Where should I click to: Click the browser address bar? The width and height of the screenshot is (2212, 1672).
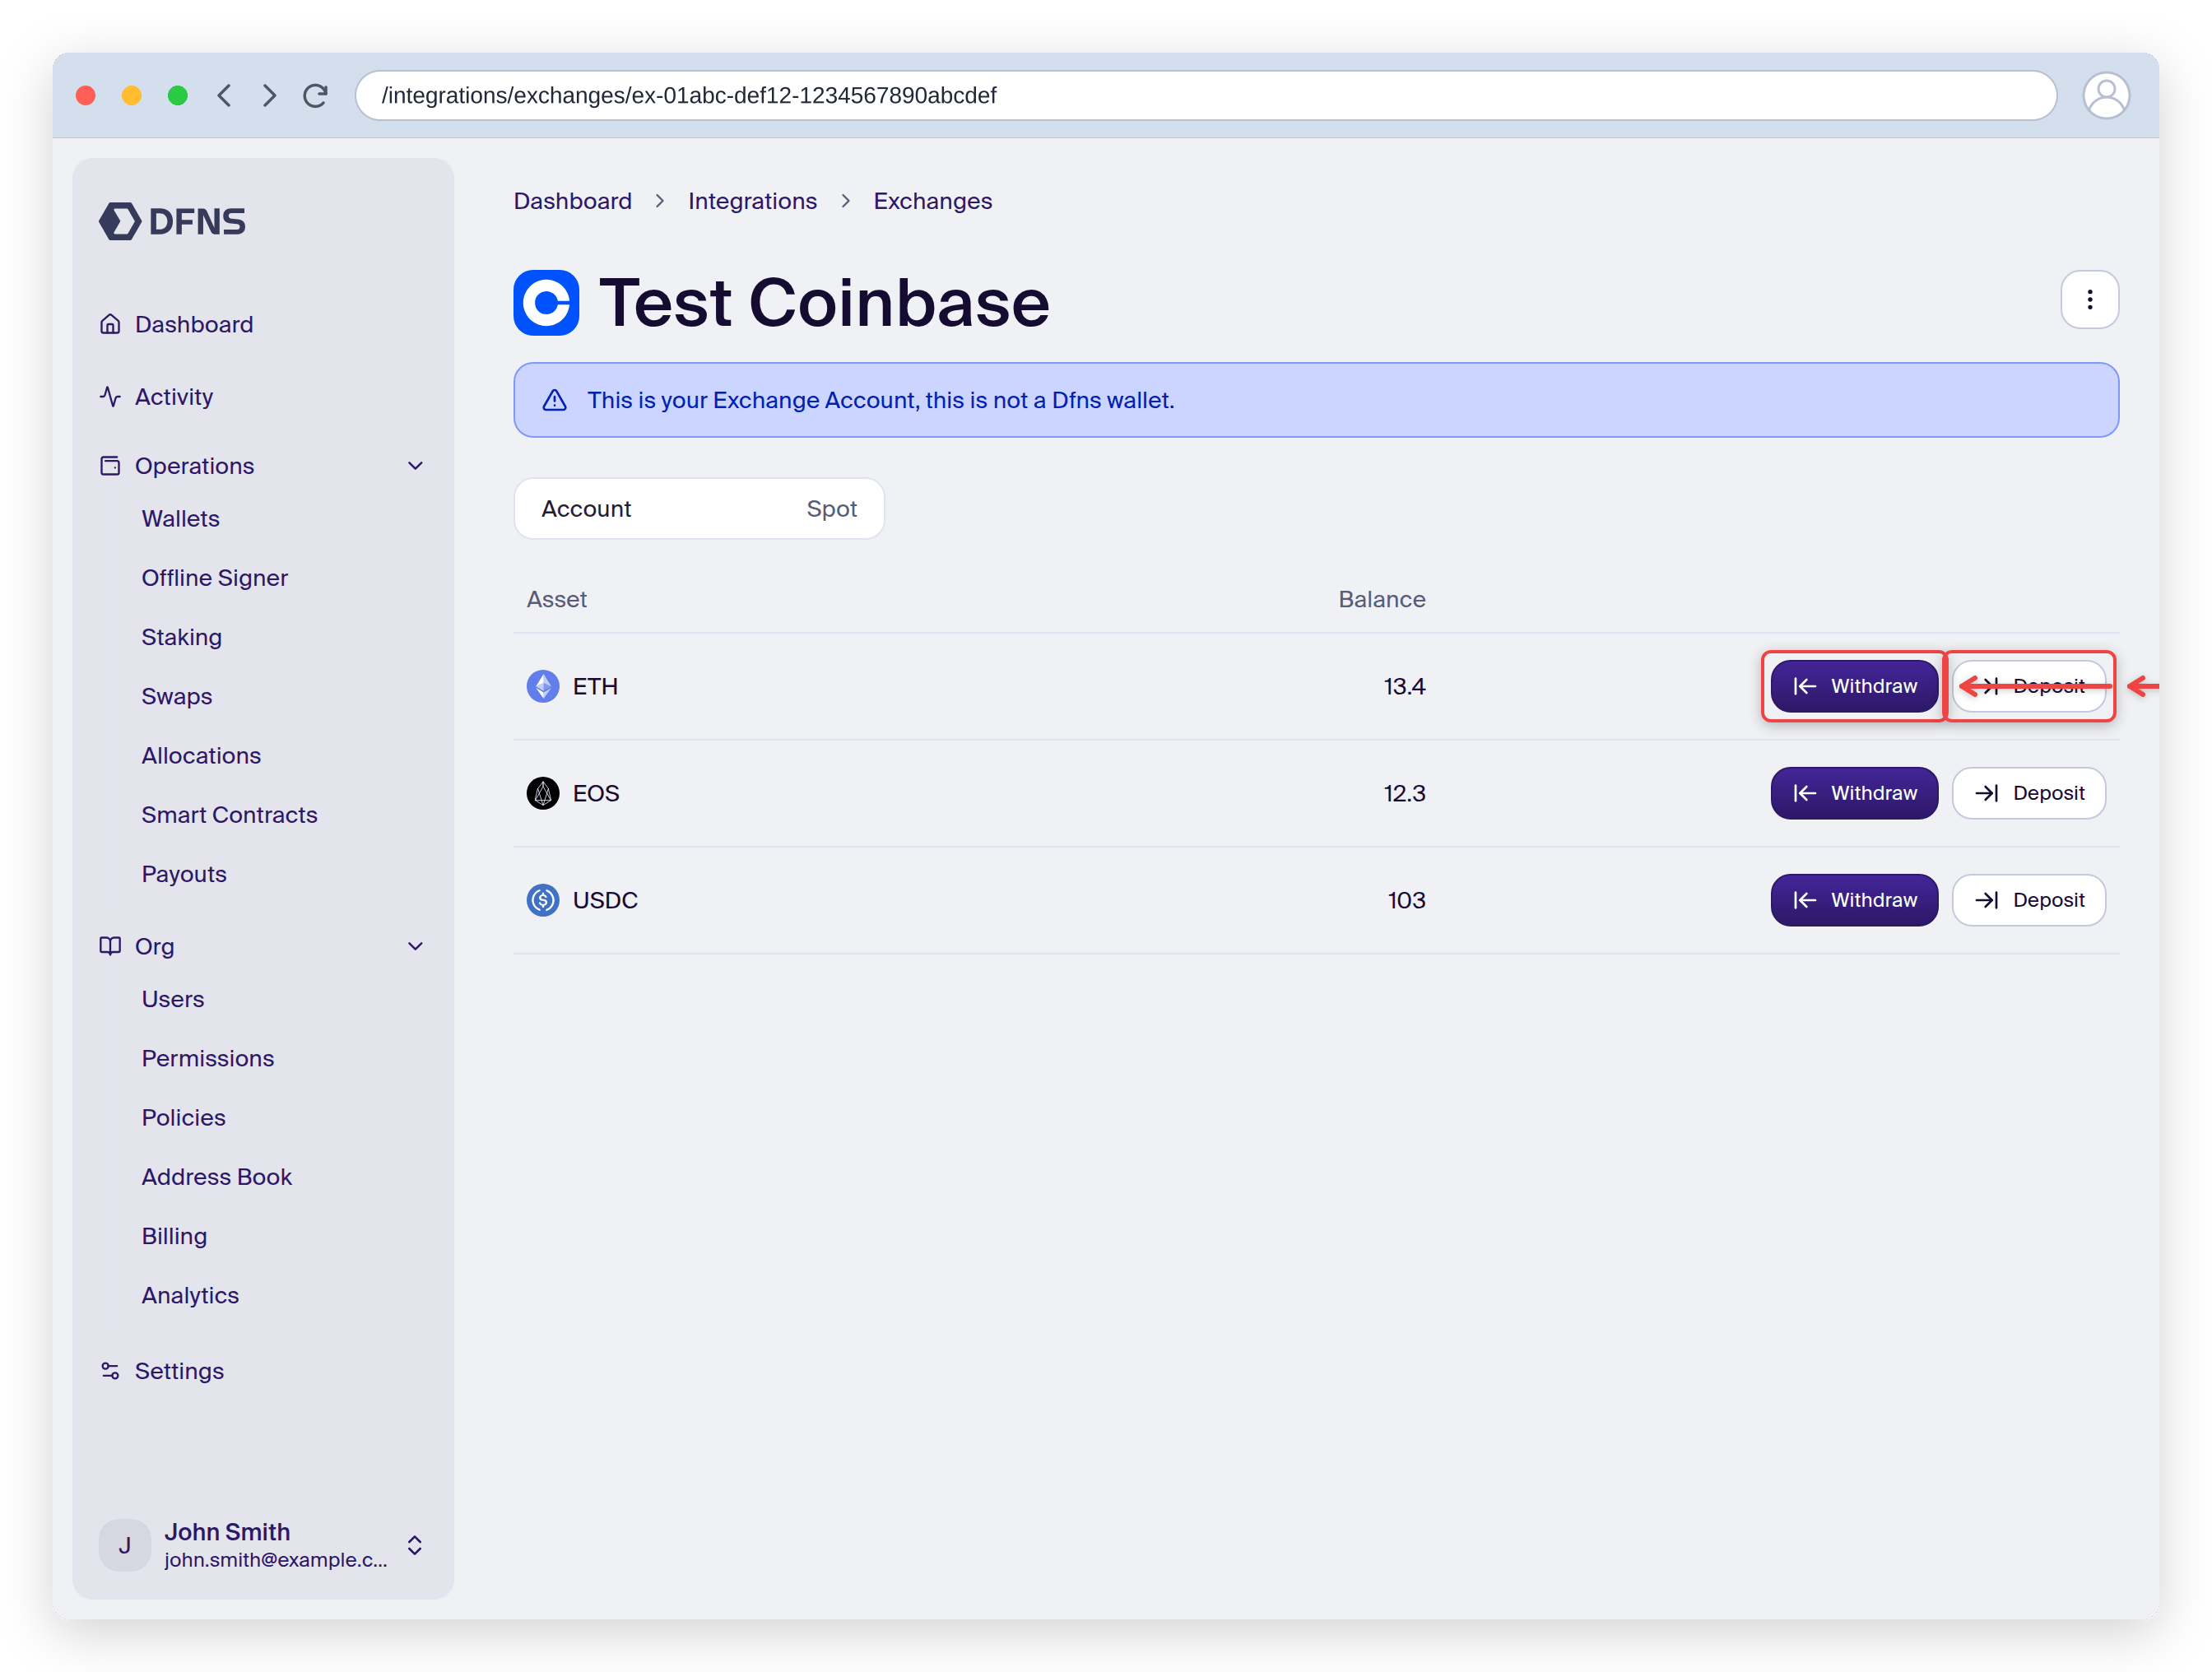point(1205,95)
